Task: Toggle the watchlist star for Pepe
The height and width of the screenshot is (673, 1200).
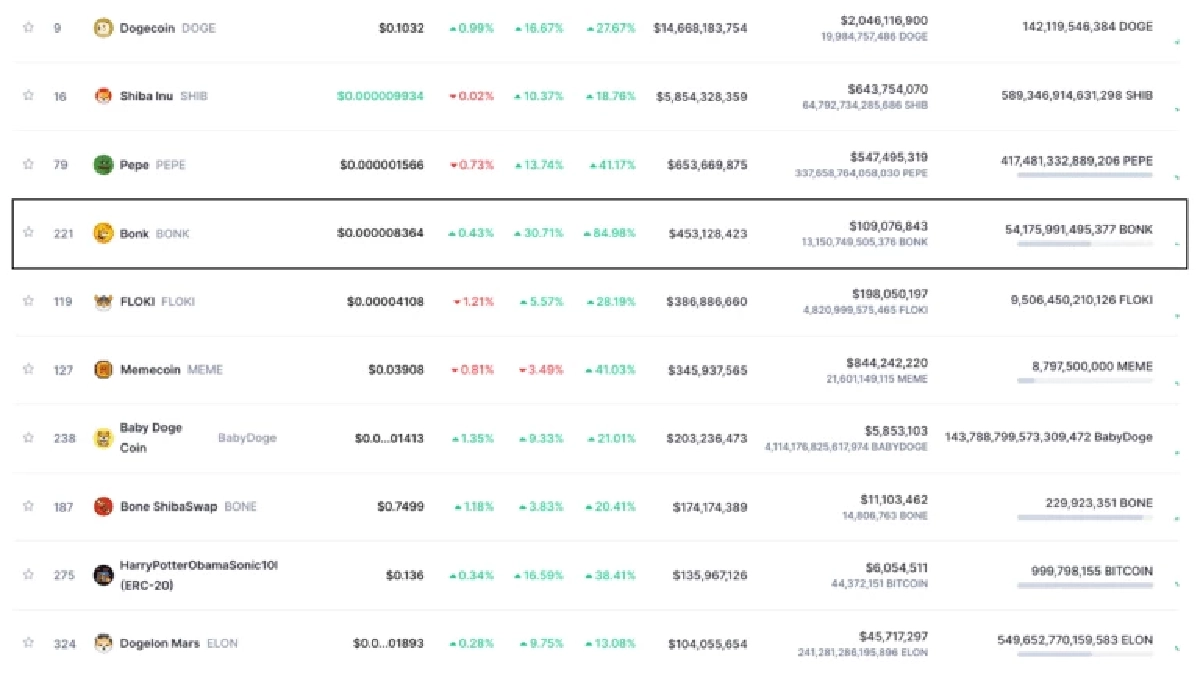Action: tap(28, 165)
